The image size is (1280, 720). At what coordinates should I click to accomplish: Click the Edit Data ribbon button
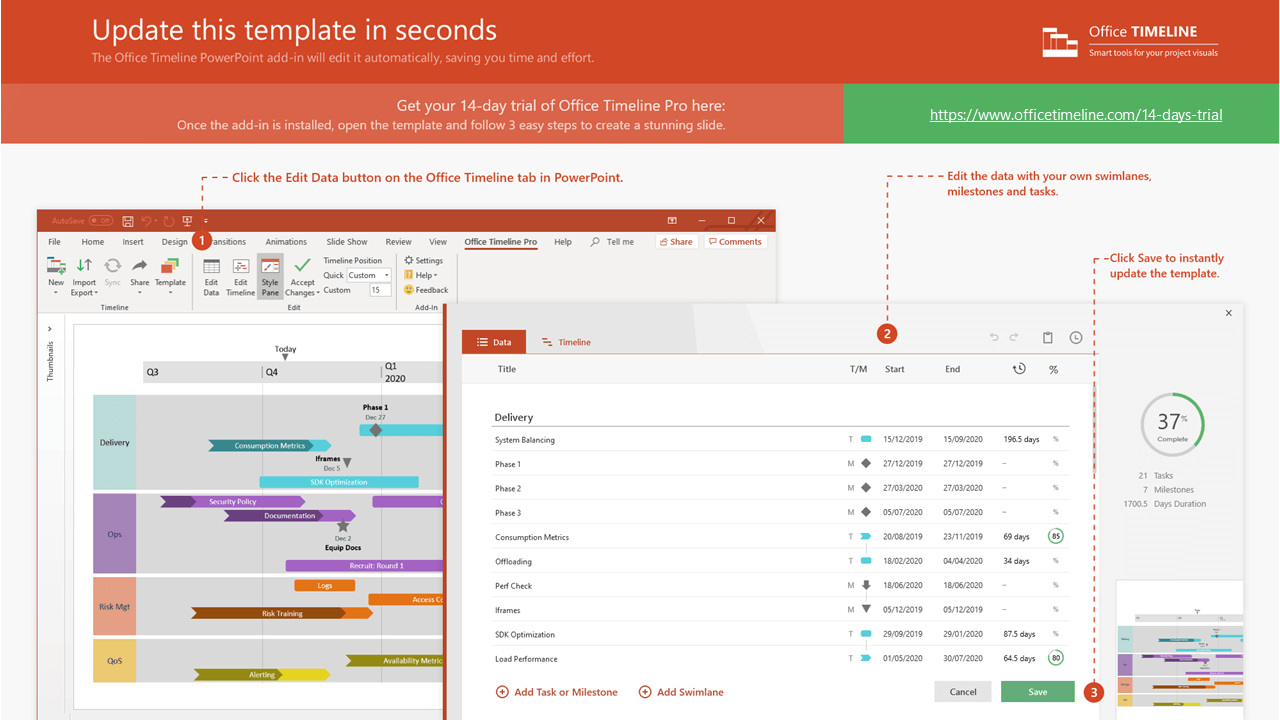click(x=211, y=275)
